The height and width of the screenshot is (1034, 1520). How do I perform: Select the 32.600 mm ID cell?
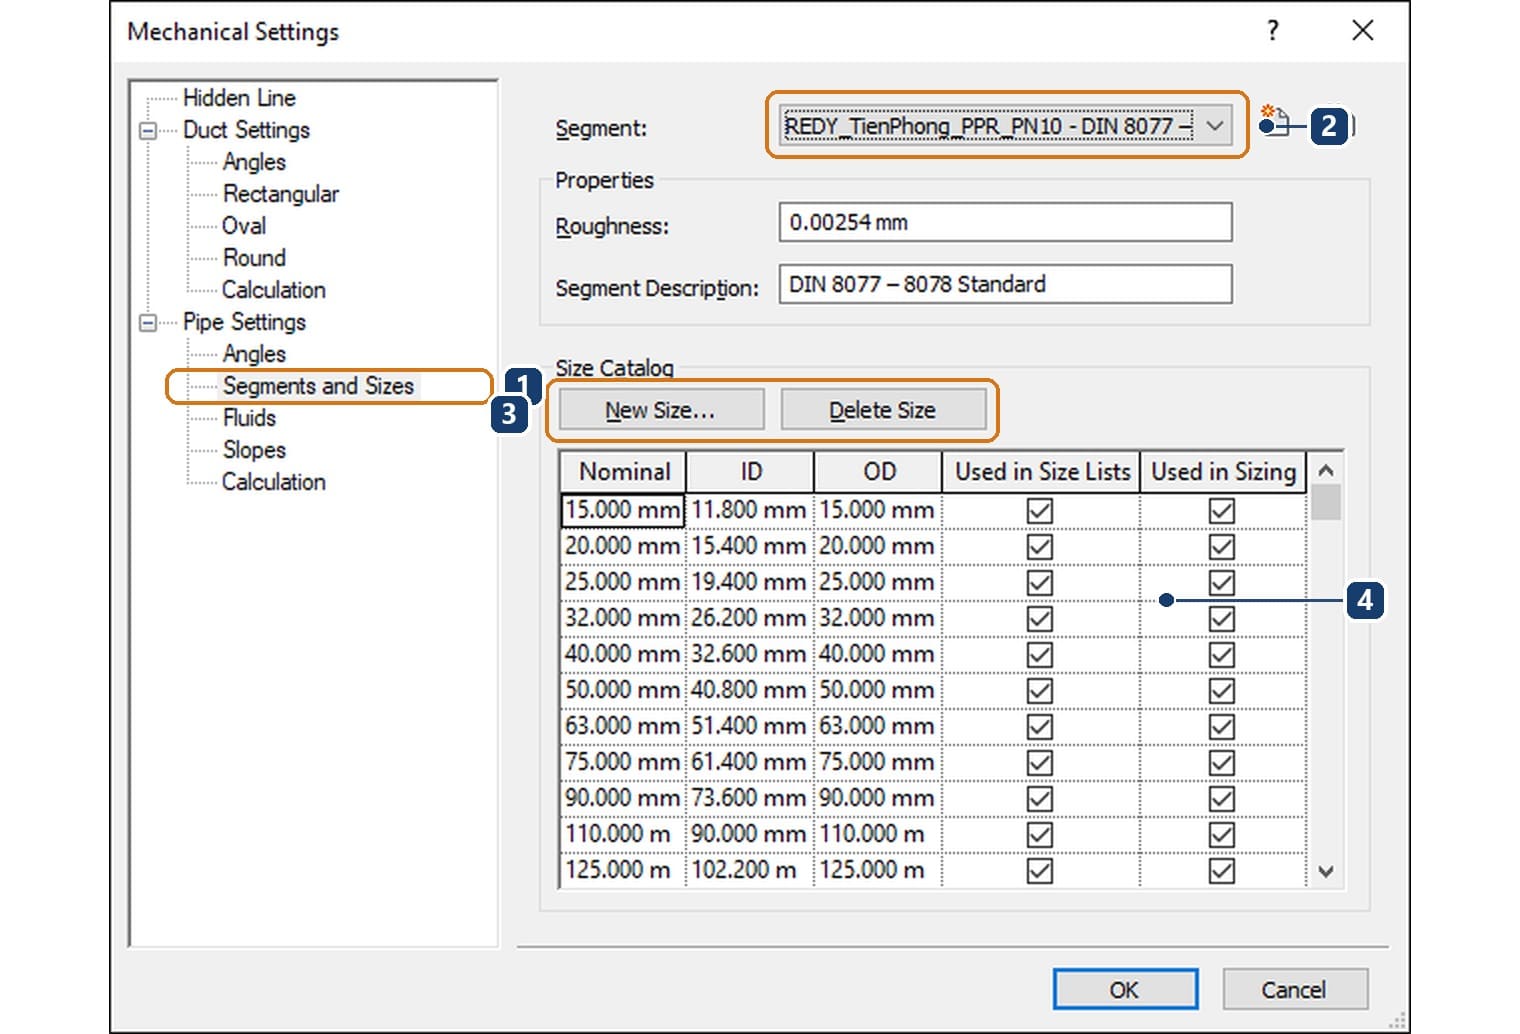[x=750, y=654]
